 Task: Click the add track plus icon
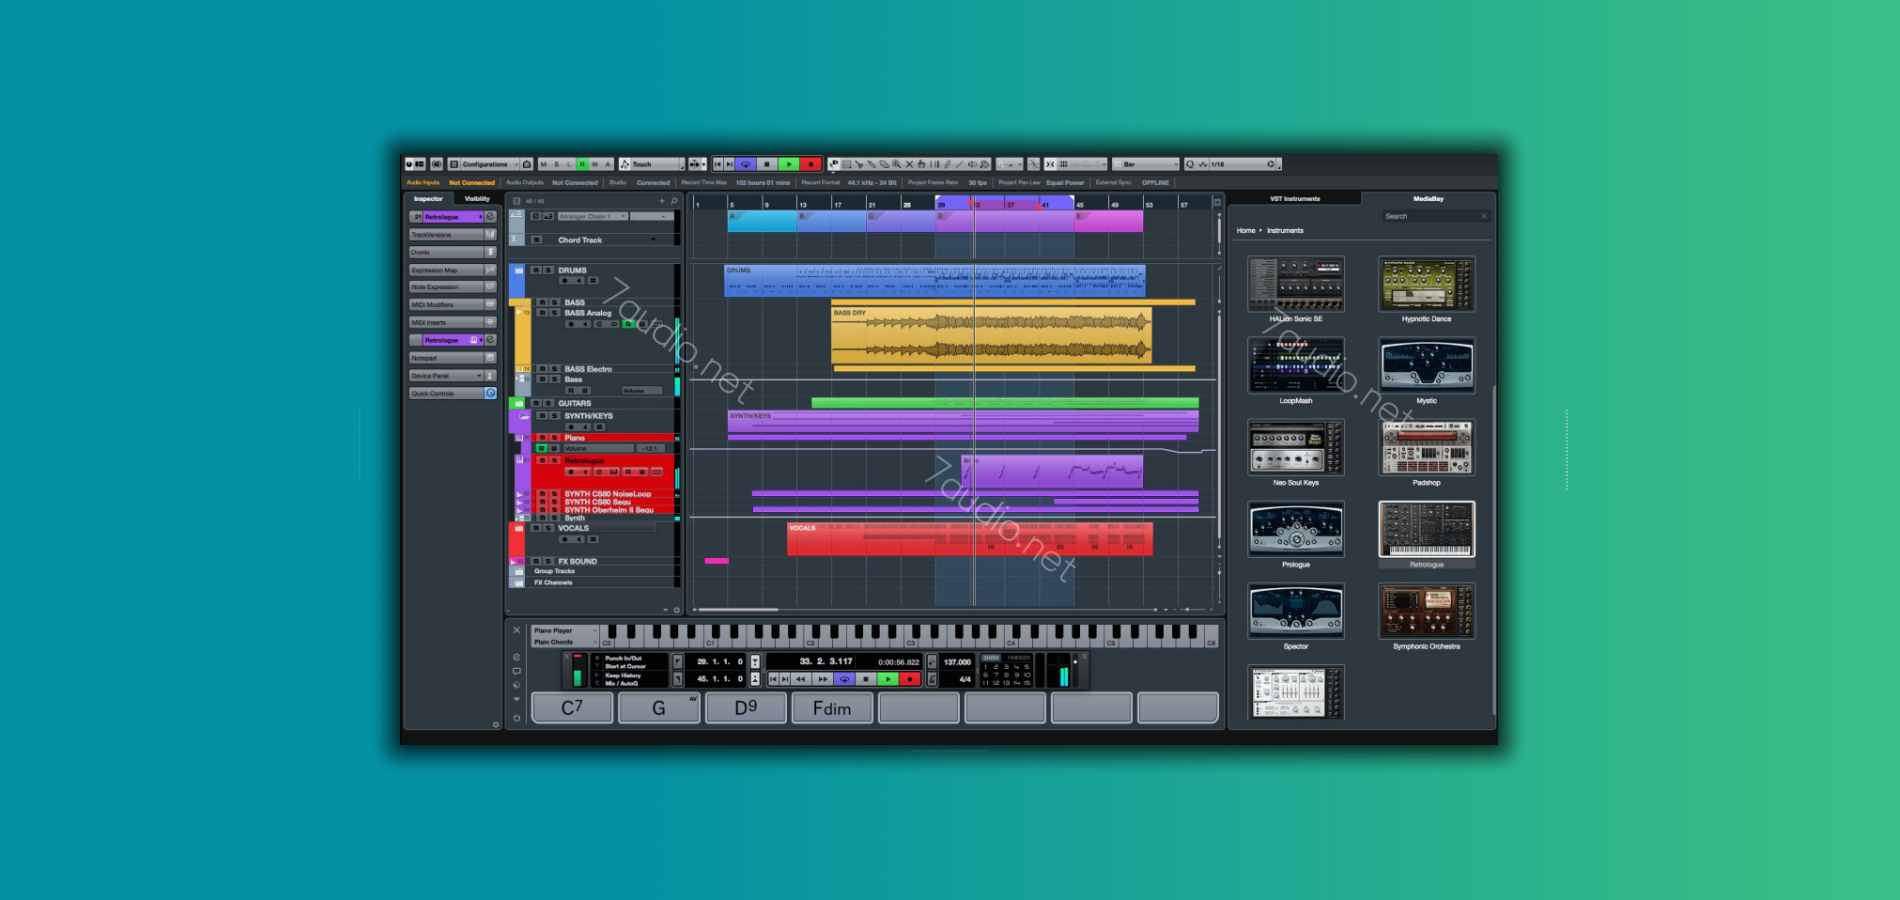(x=661, y=201)
